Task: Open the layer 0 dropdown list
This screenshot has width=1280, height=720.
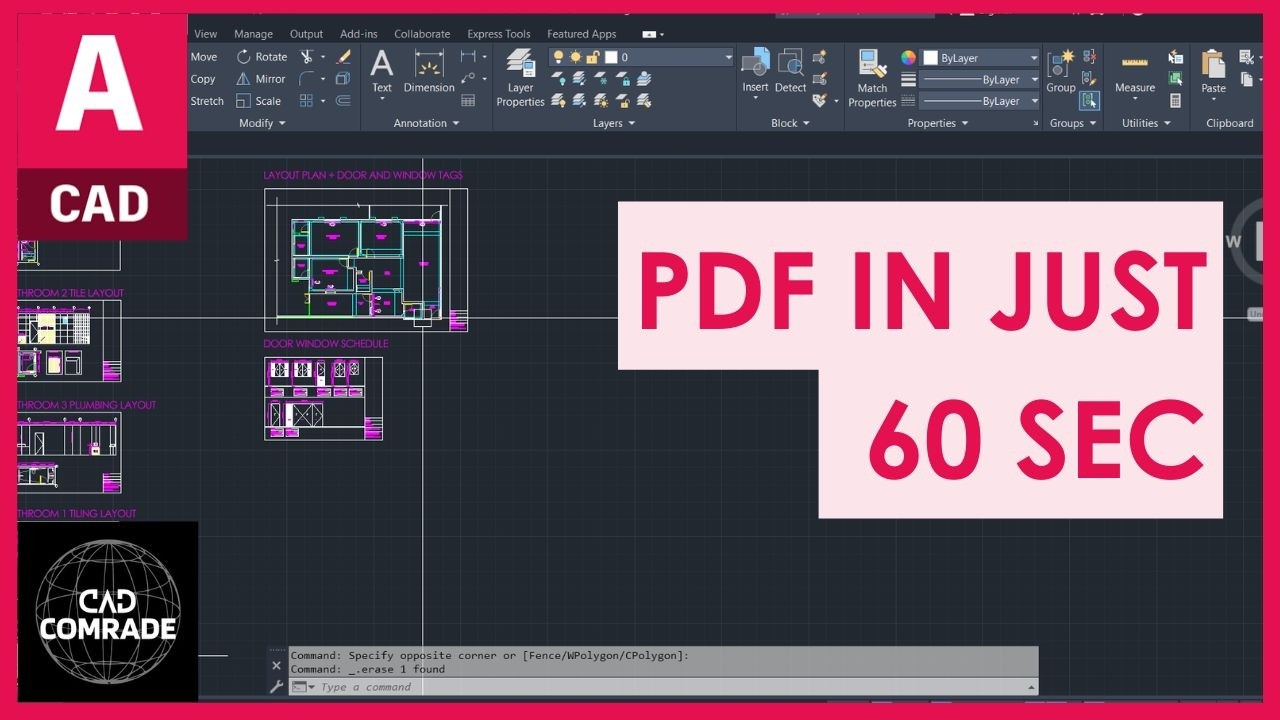Action: click(728, 58)
